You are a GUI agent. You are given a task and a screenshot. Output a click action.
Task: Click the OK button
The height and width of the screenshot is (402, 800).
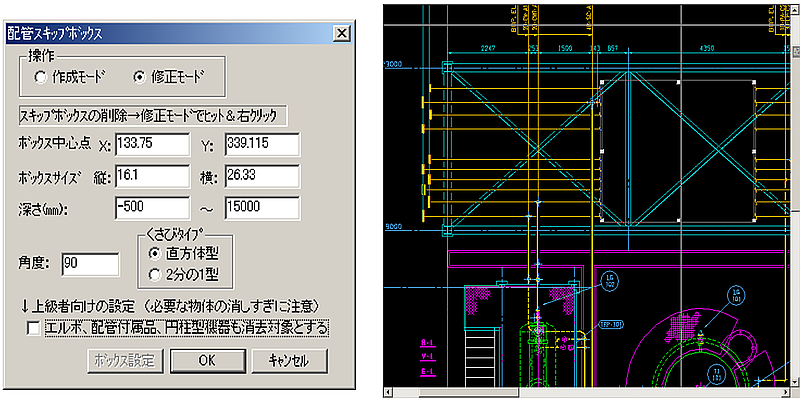(207, 360)
